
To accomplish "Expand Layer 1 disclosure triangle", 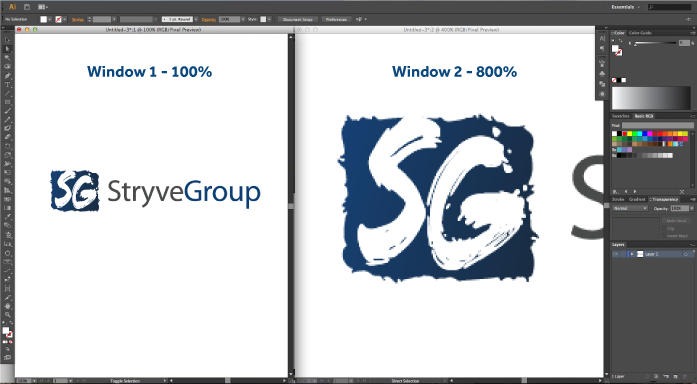I will [x=632, y=254].
